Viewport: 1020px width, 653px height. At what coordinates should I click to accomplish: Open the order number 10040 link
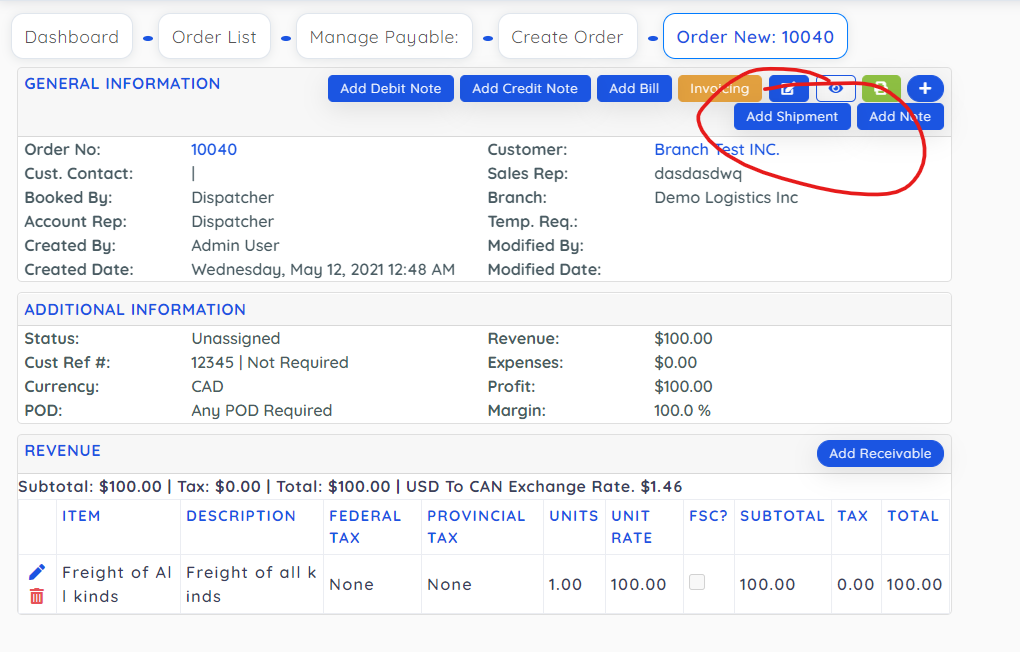[x=214, y=150]
